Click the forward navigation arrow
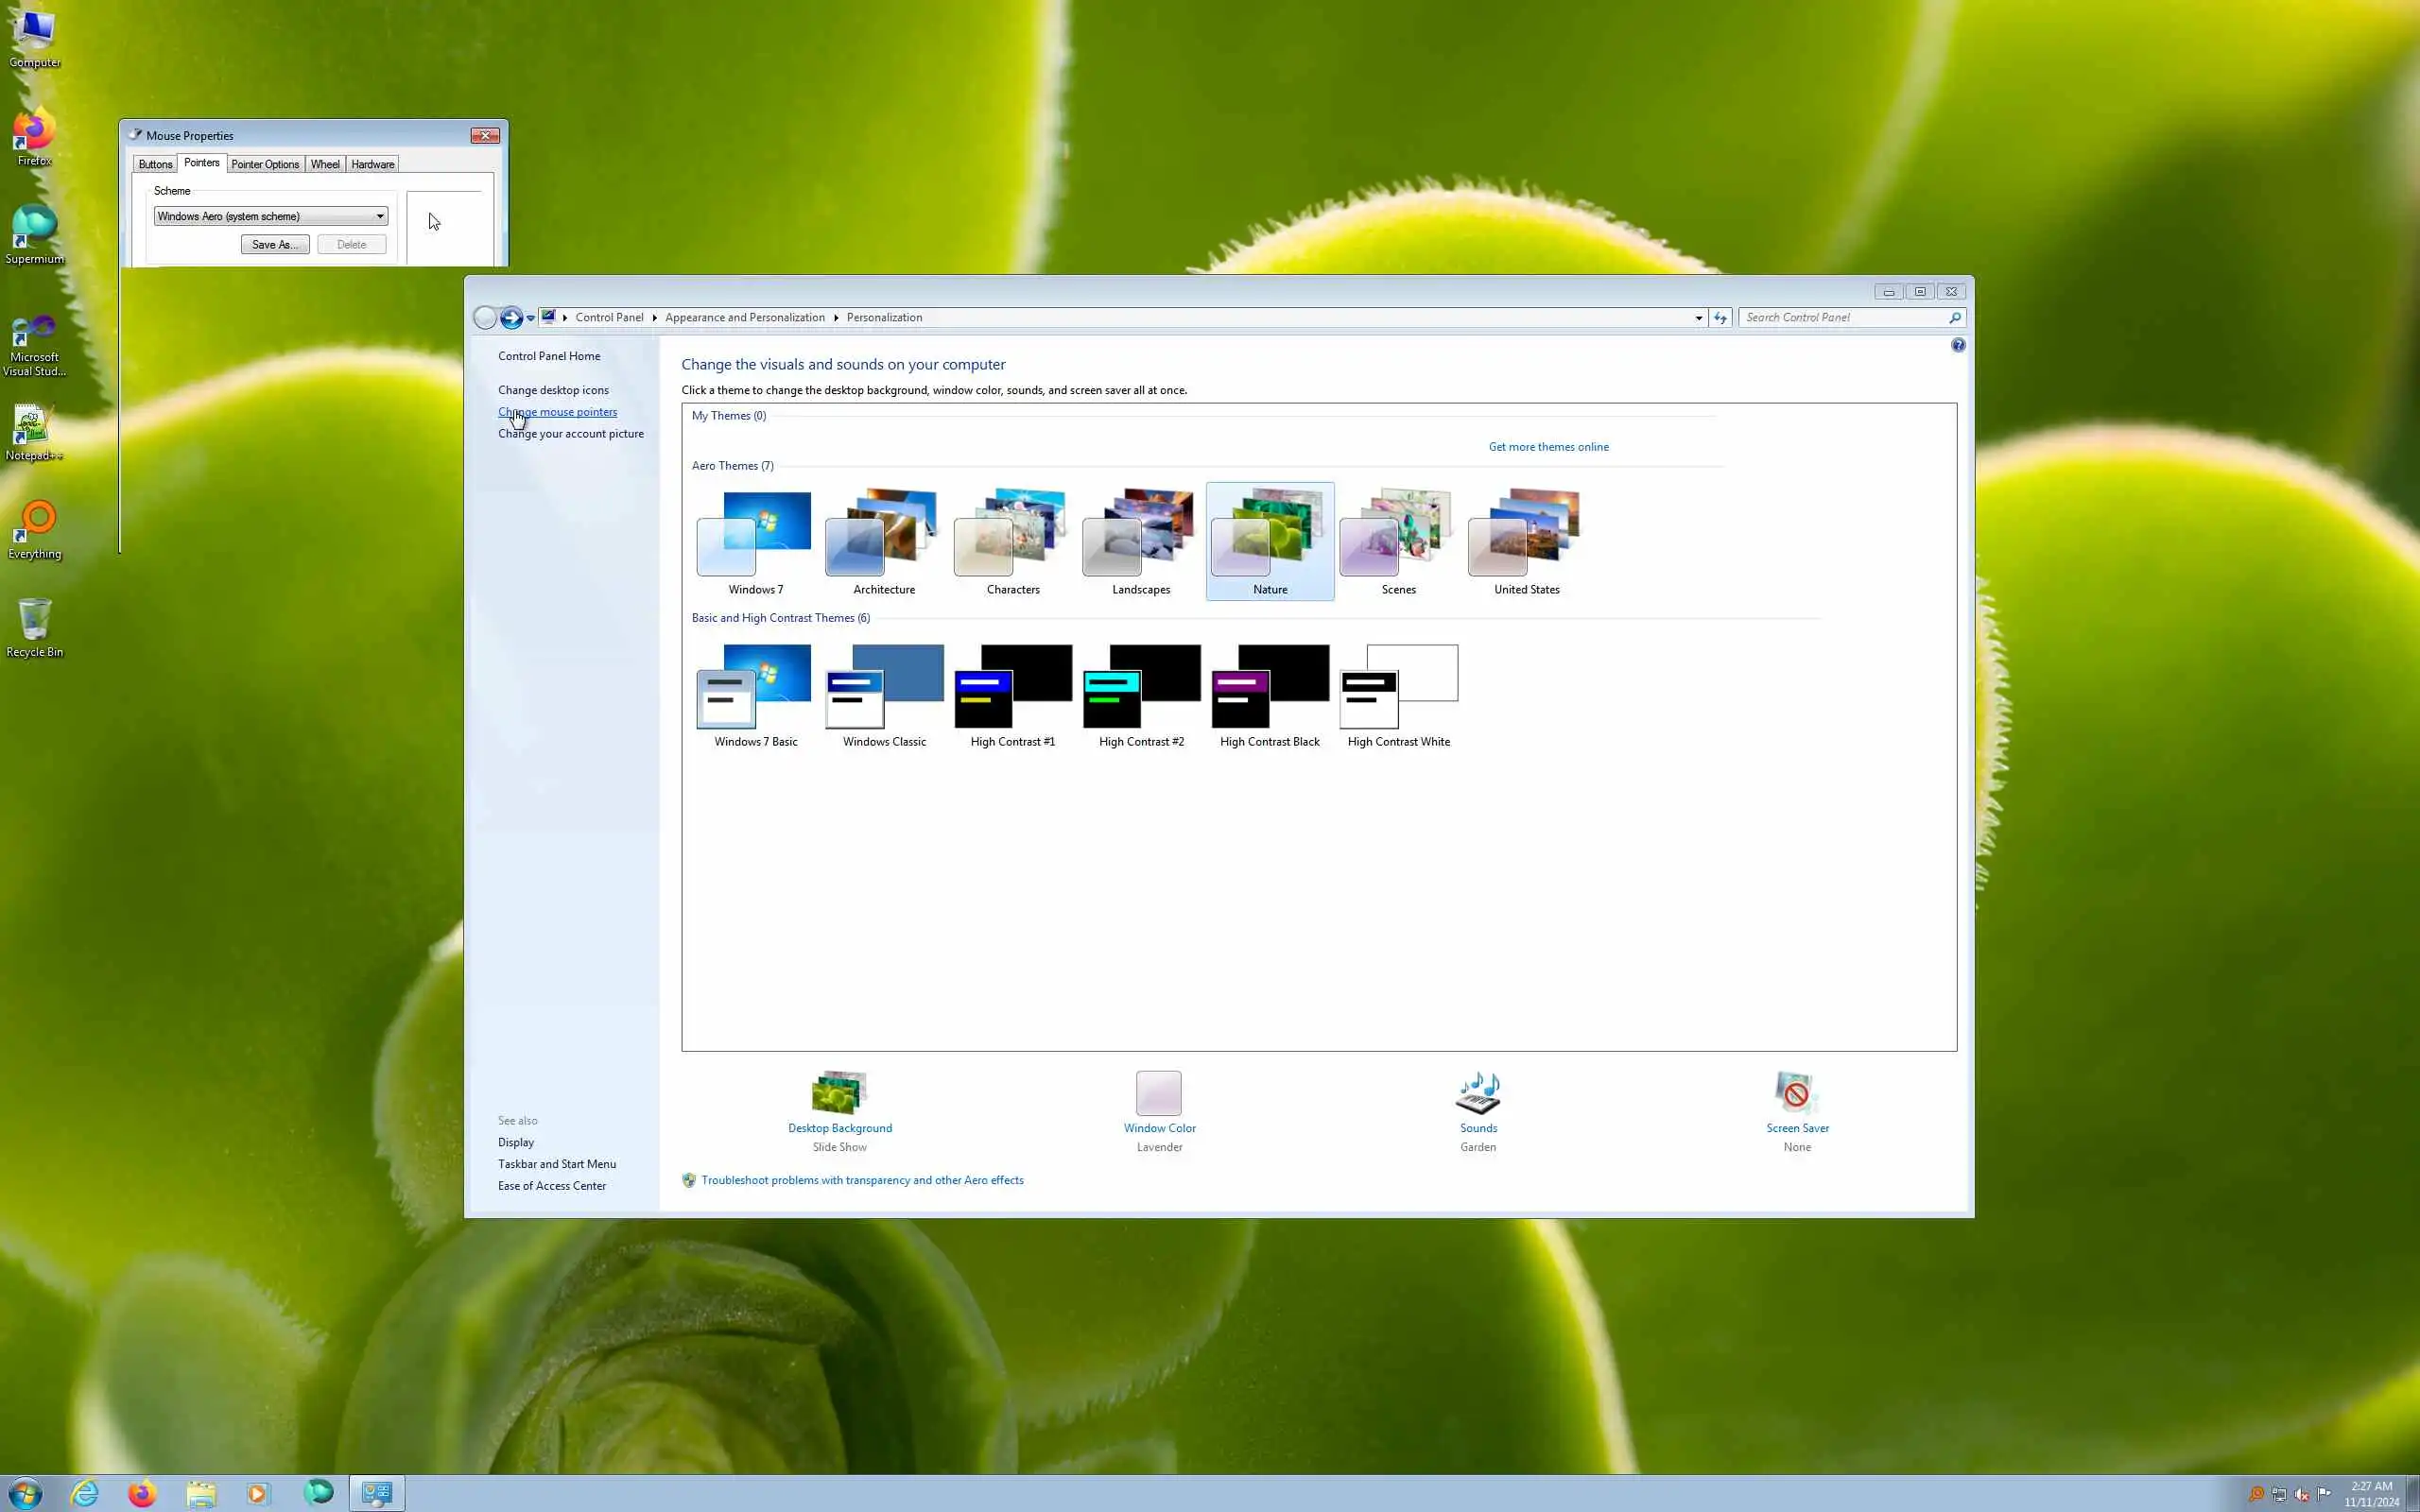 click(511, 318)
